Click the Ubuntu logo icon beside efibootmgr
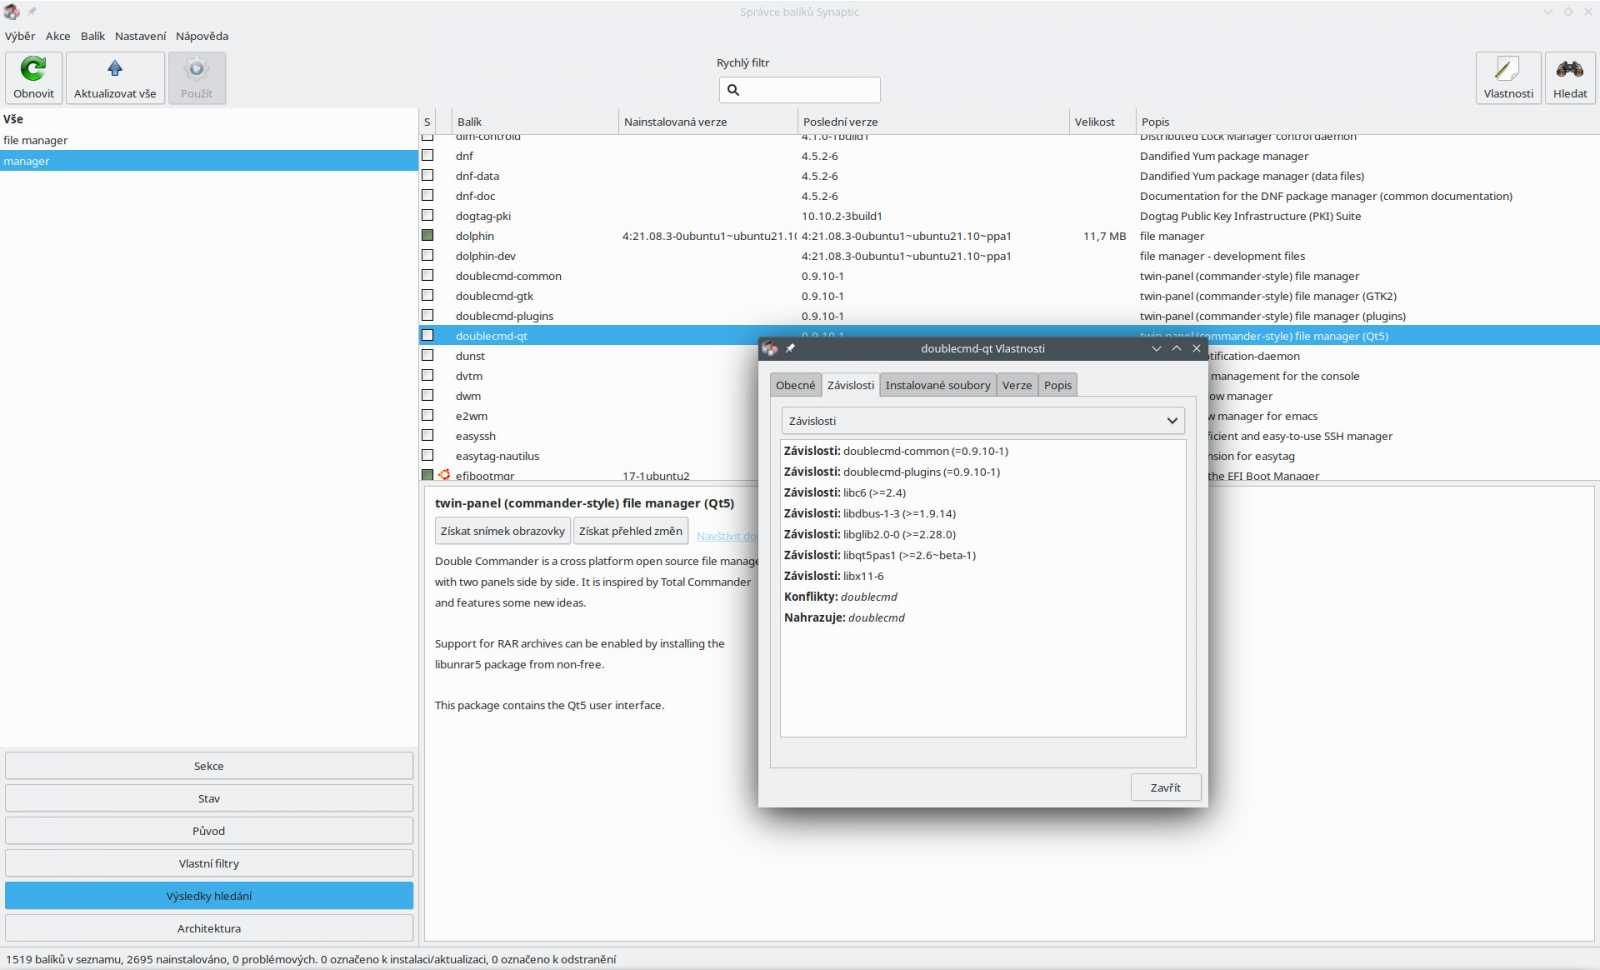 coord(444,475)
